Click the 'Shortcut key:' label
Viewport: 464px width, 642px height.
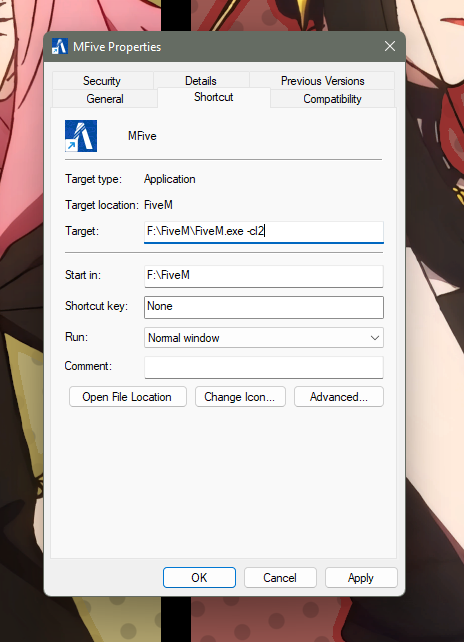(96, 306)
